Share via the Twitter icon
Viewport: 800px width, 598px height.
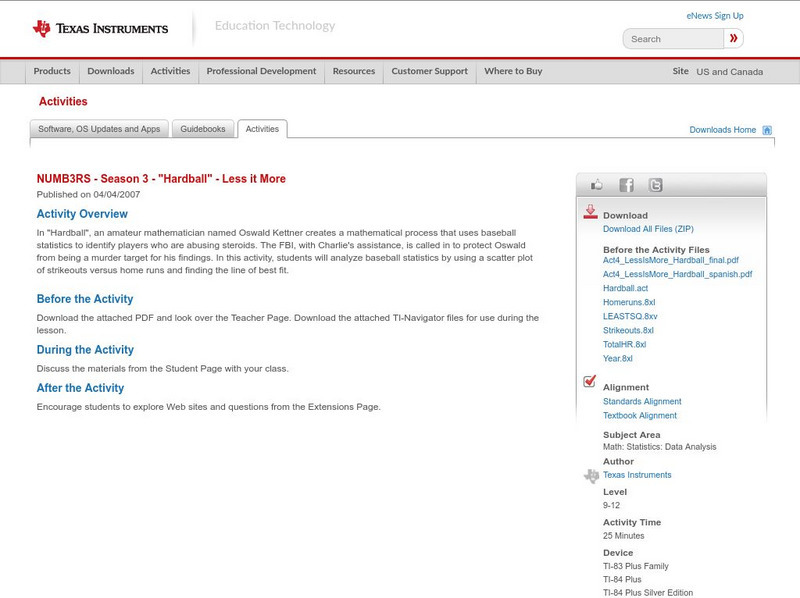[x=655, y=185]
